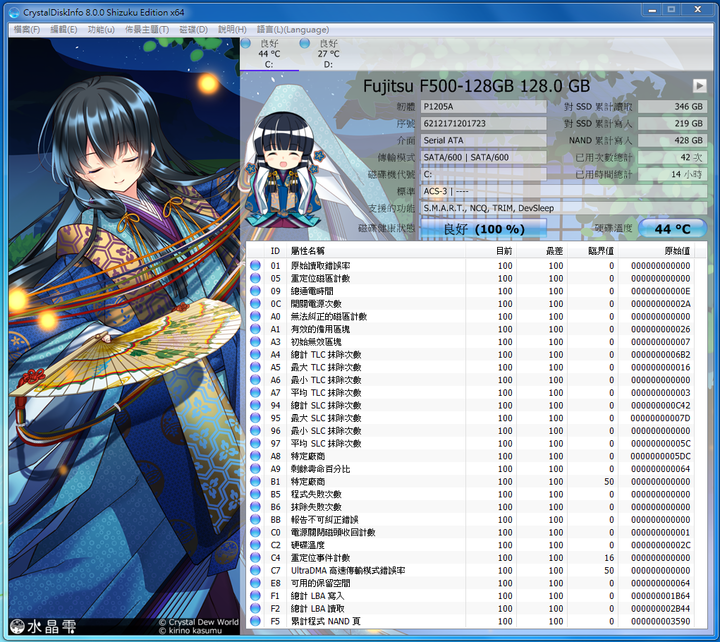Click the status icon for attribute 96
Image resolution: width=720 pixels, height=642 pixels.
point(255,431)
